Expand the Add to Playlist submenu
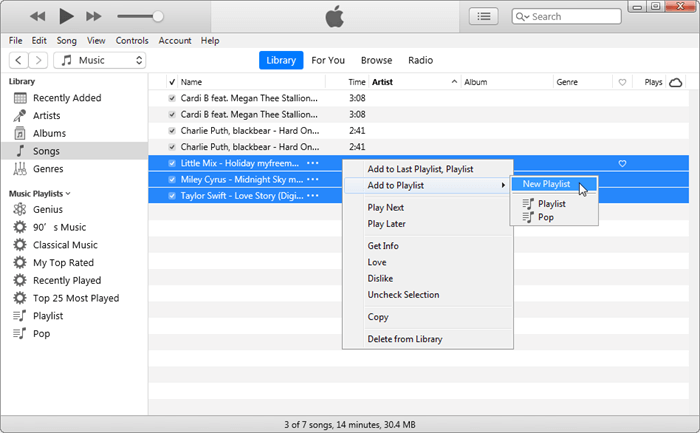The width and height of the screenshot is (700, 433). (428, 185)
